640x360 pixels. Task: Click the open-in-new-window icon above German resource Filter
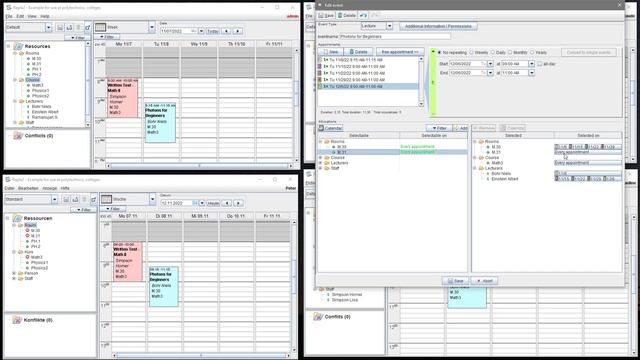pyautogui.click(x=93, y=200)
